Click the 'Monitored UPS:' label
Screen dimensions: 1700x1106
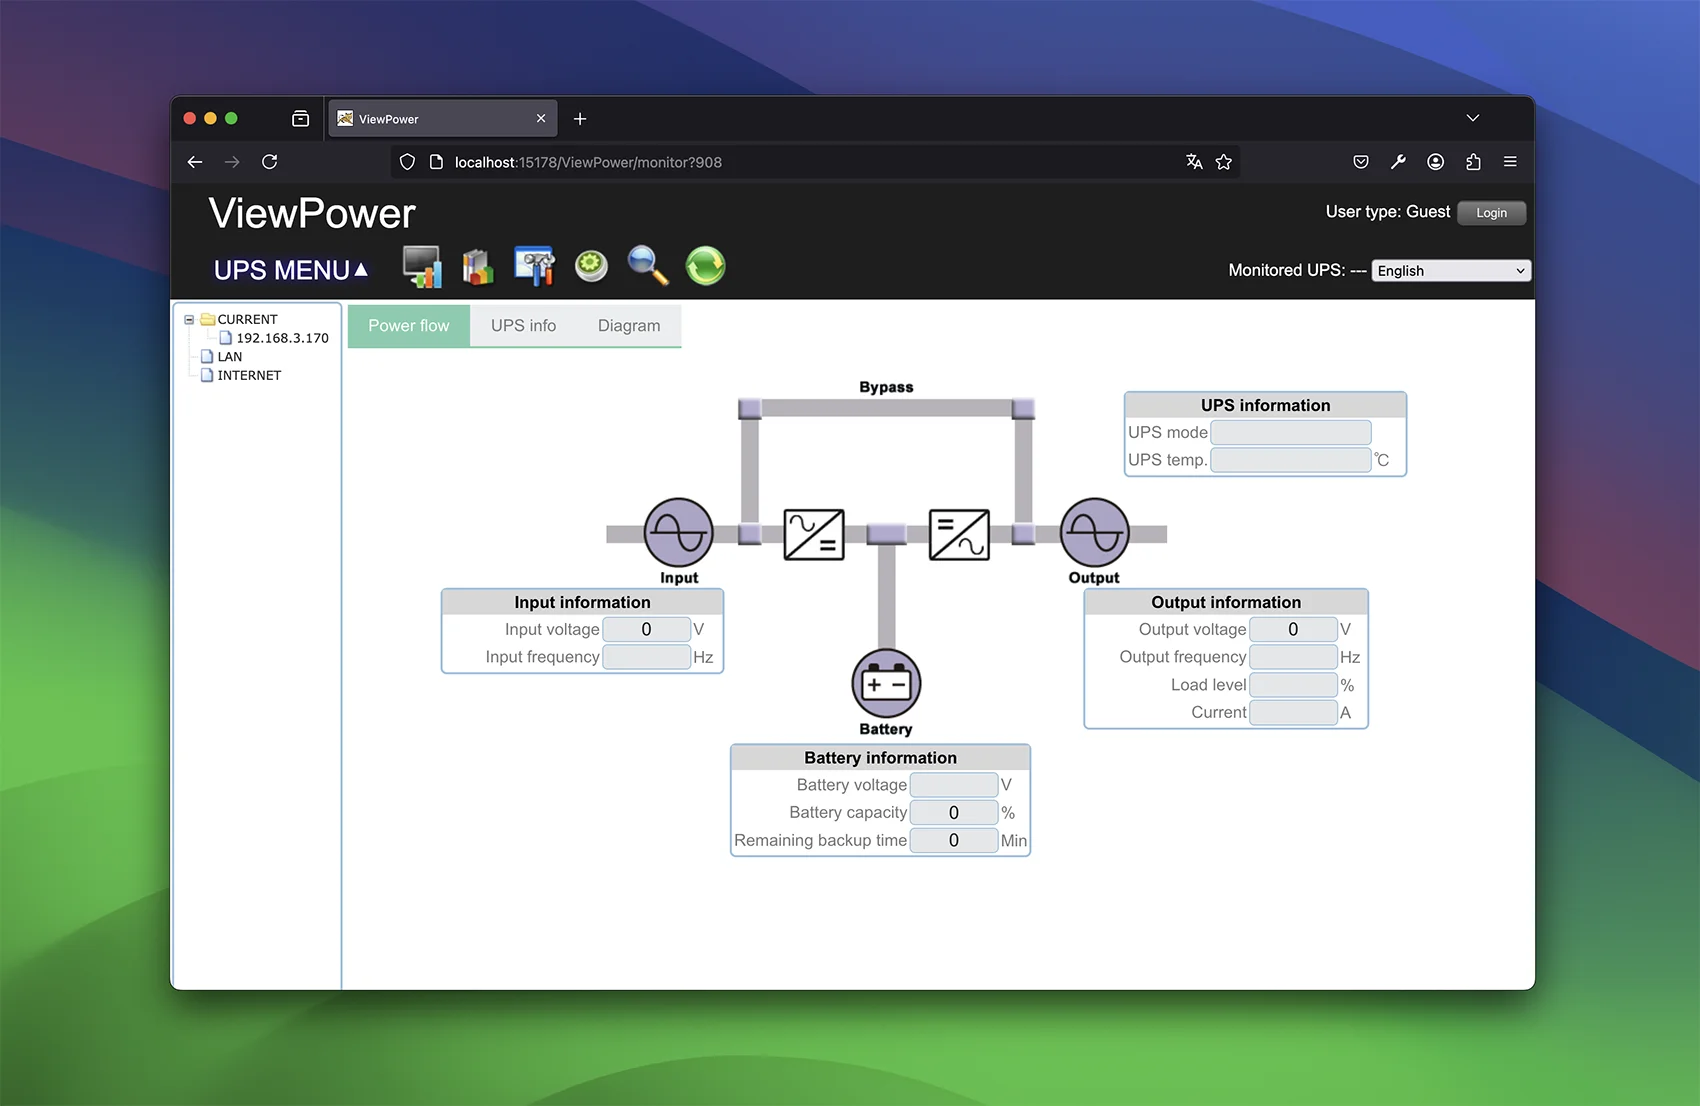(1286, 270)
